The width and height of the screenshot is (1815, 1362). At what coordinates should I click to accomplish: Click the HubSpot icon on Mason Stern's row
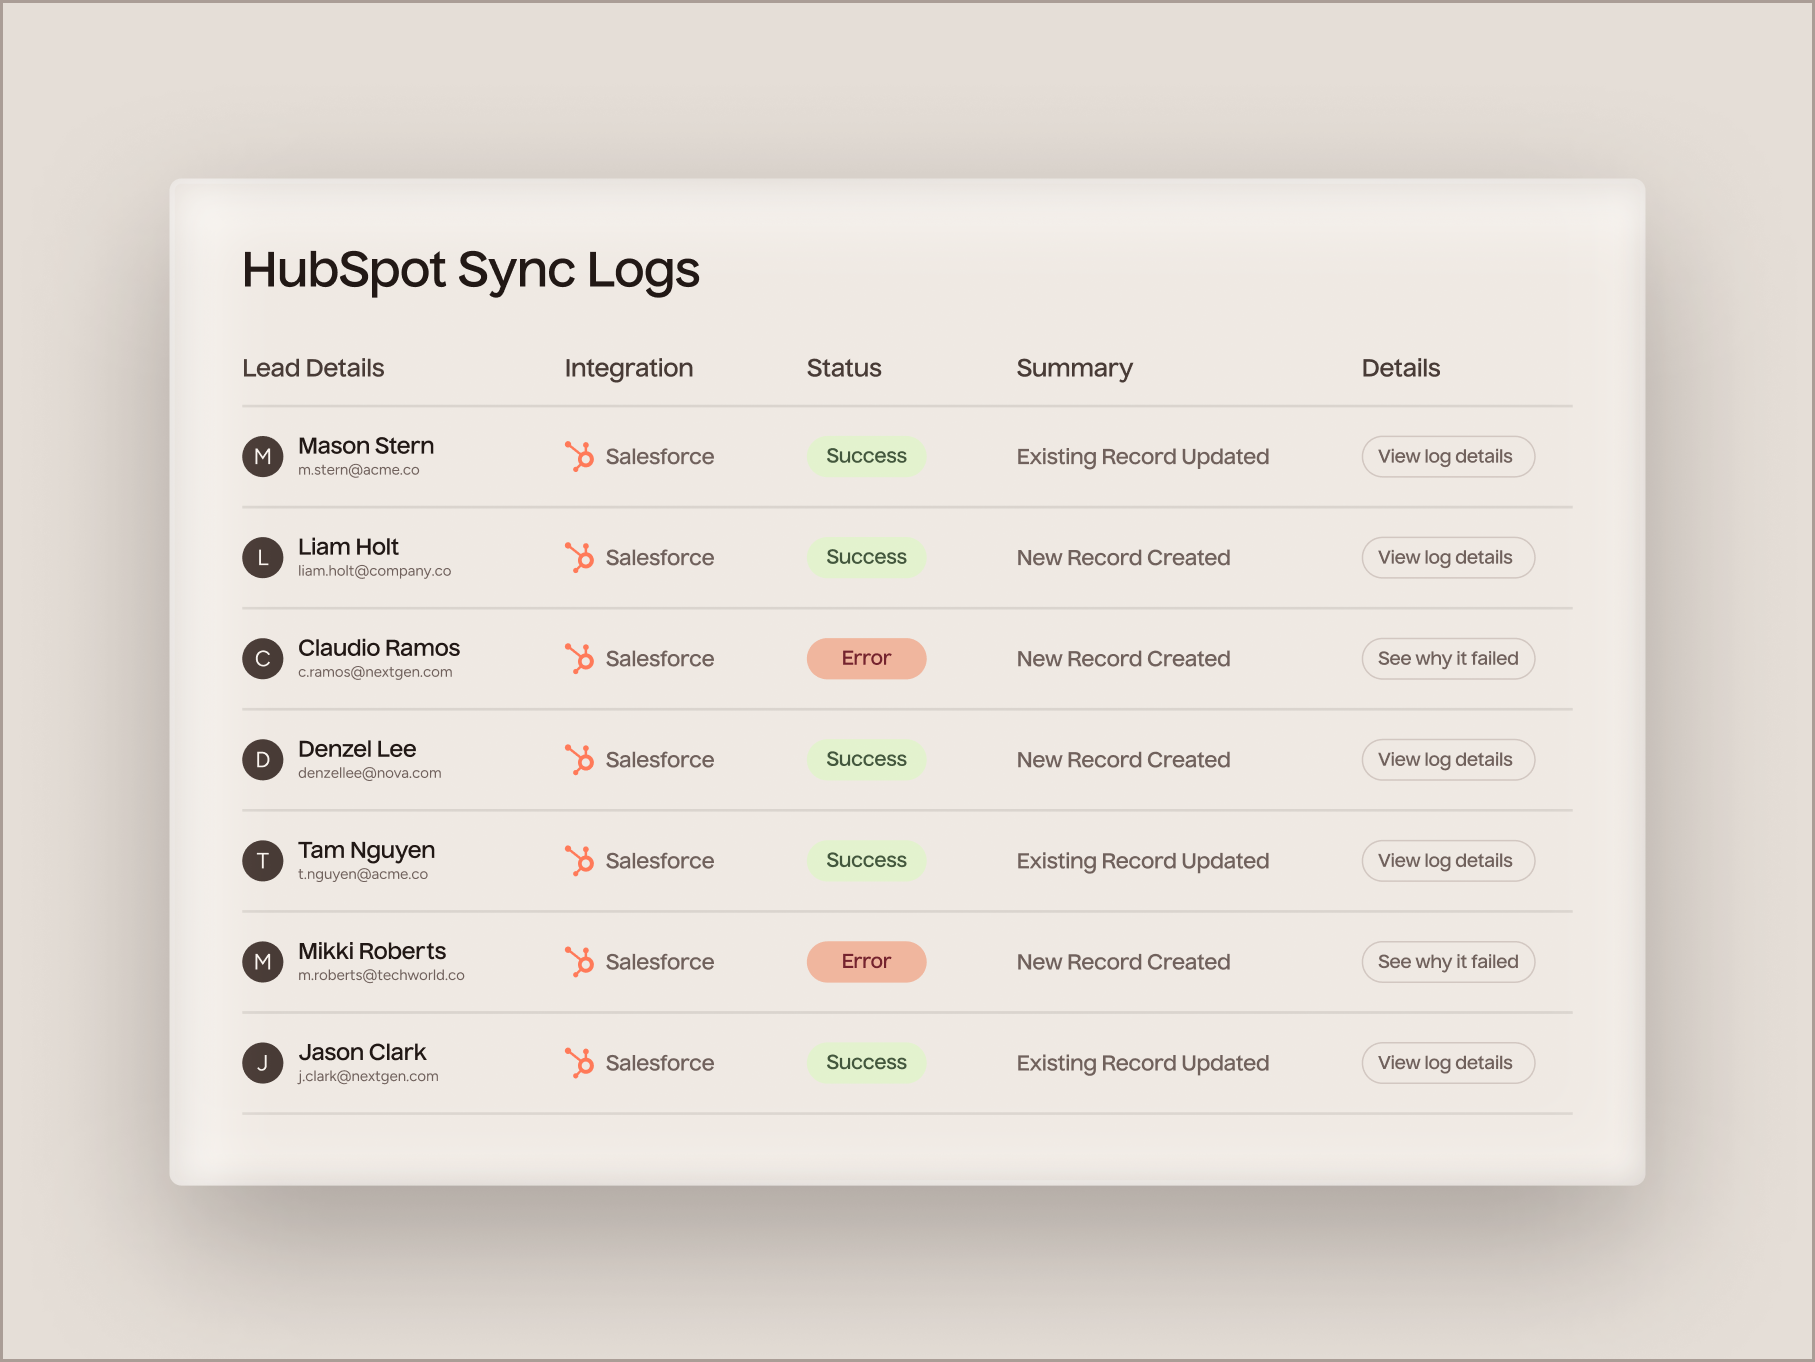click(x=581, y=456)
